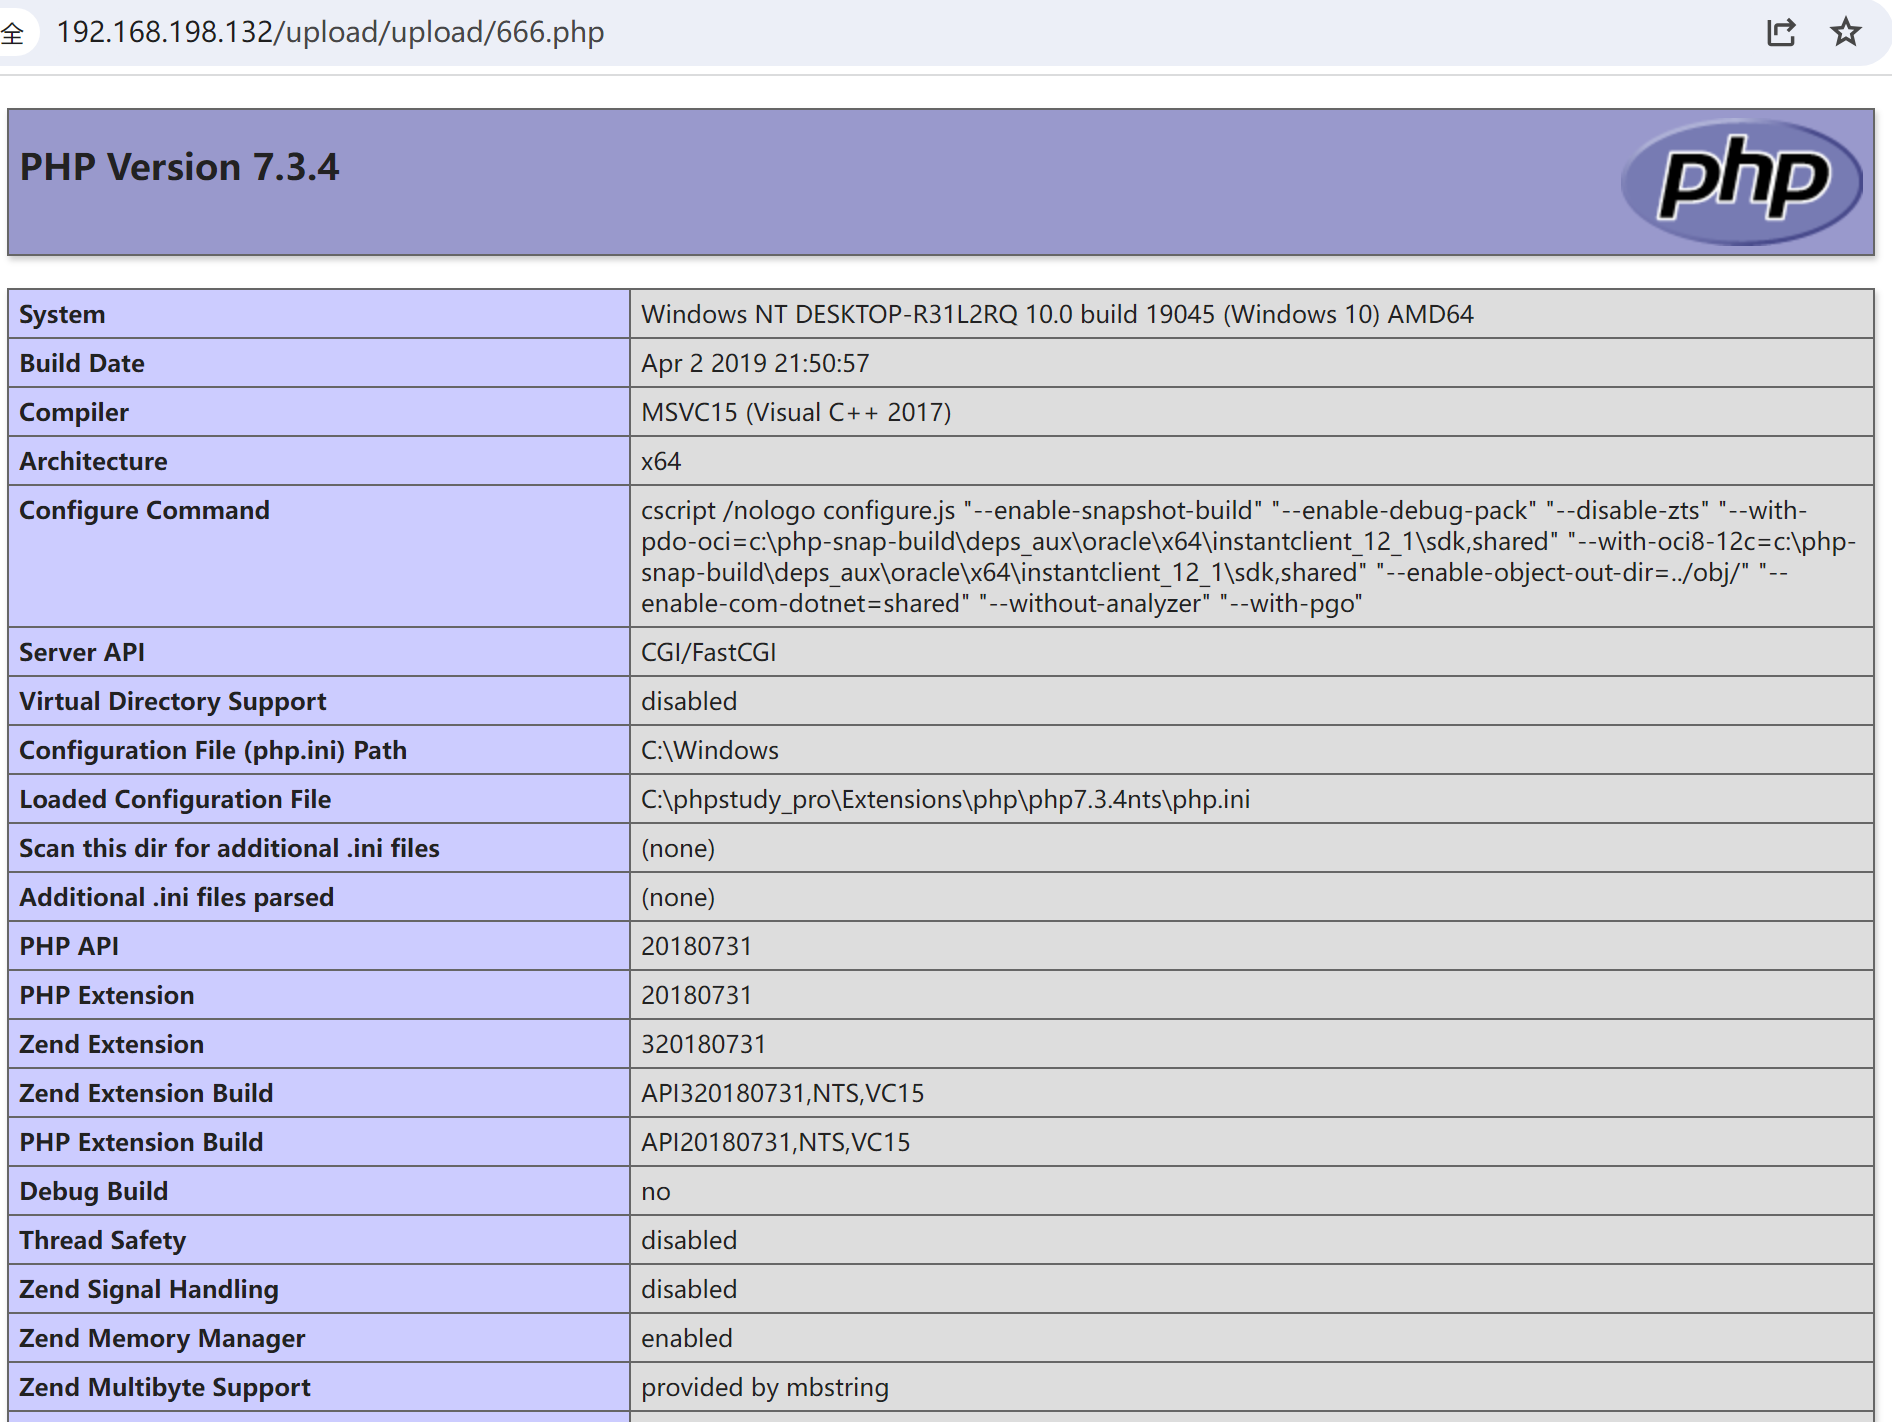Click the no value for Debug Build
The width and height of the screenshot is (1892, 1422).
tap(656, 1191)
